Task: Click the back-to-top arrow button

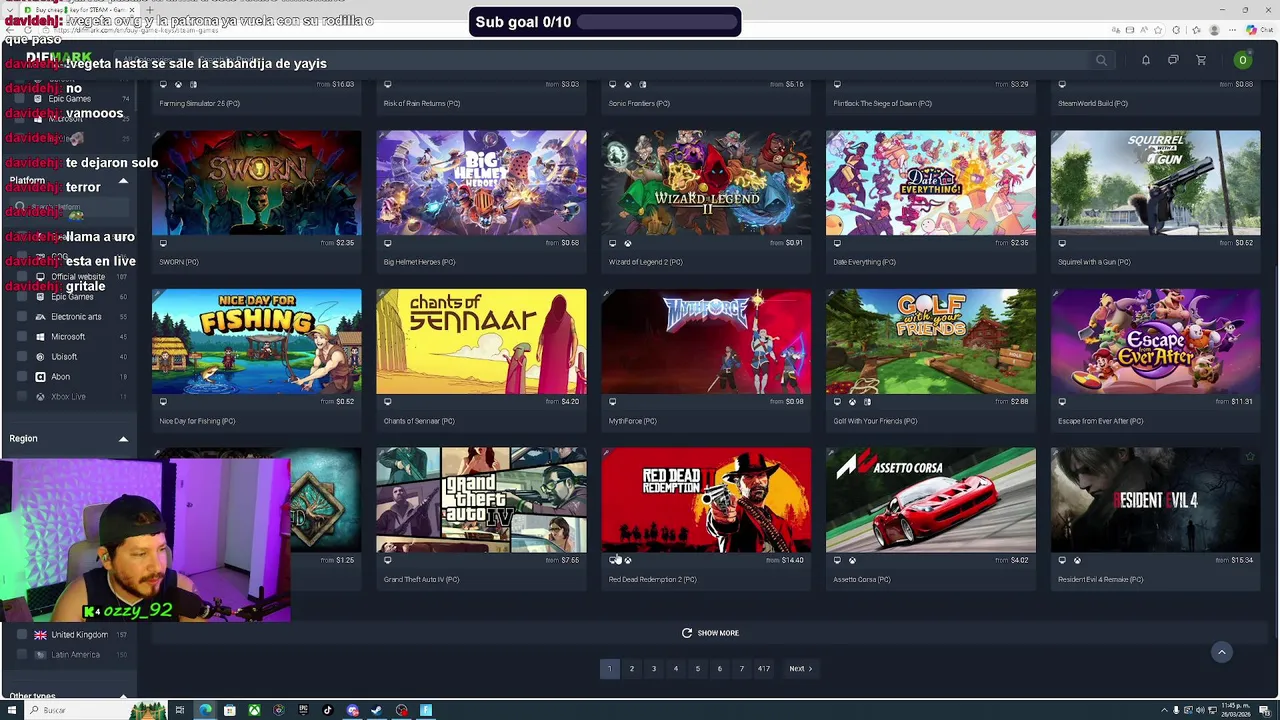Action: coord(1221,652)
